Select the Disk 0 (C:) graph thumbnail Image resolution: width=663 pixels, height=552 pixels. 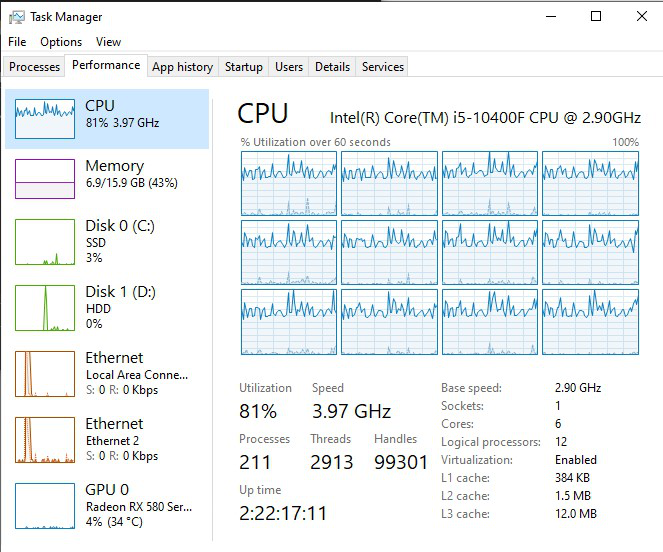45,243
